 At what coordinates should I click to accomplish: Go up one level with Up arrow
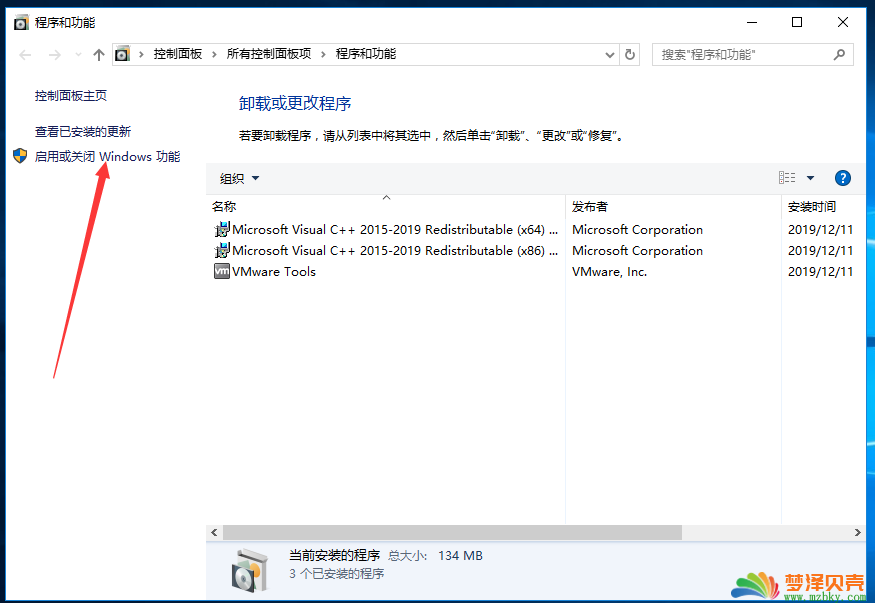click(99, 55)
